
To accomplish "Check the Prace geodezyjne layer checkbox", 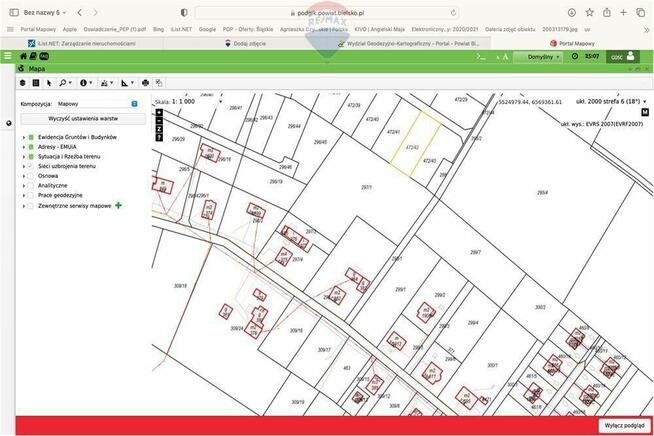I will click(32, 195).
